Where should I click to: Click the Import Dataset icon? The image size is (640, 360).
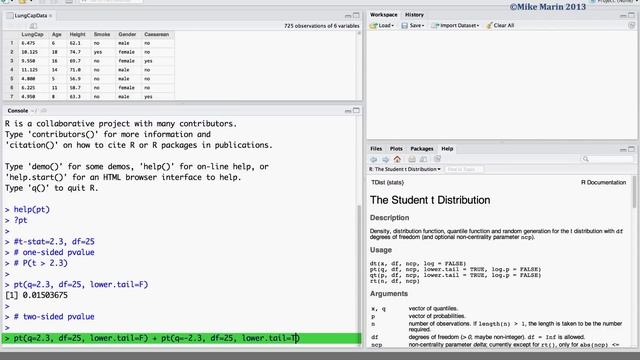point(435,25)
